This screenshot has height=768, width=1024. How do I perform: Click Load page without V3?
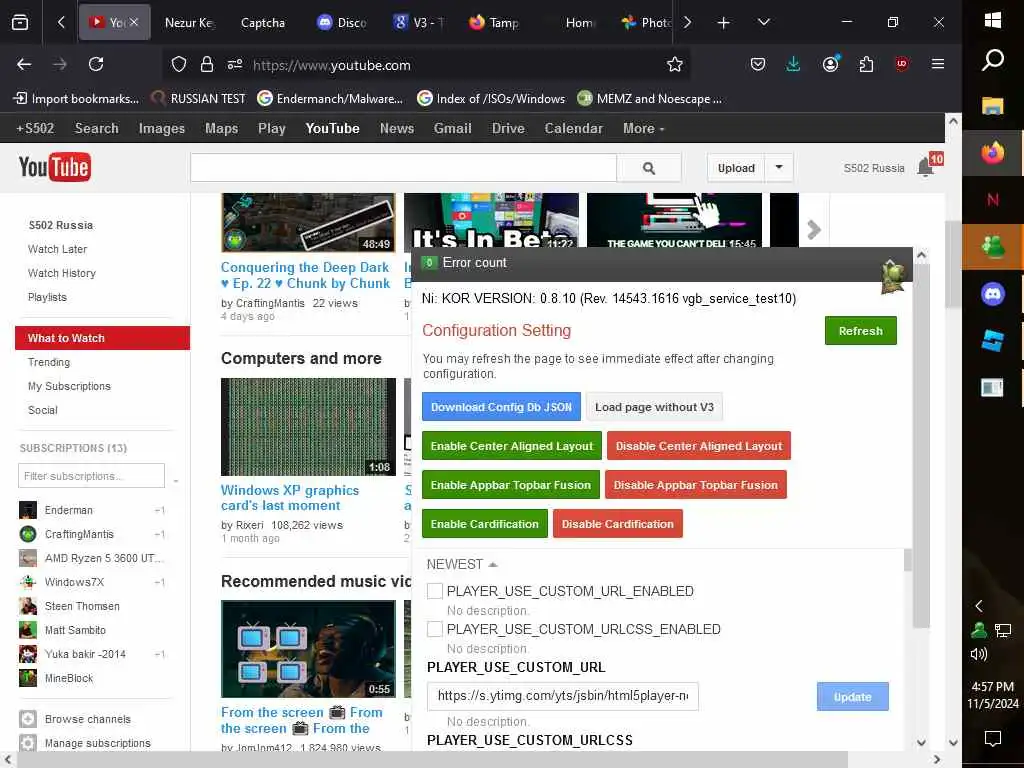click(x=654, y=408)
